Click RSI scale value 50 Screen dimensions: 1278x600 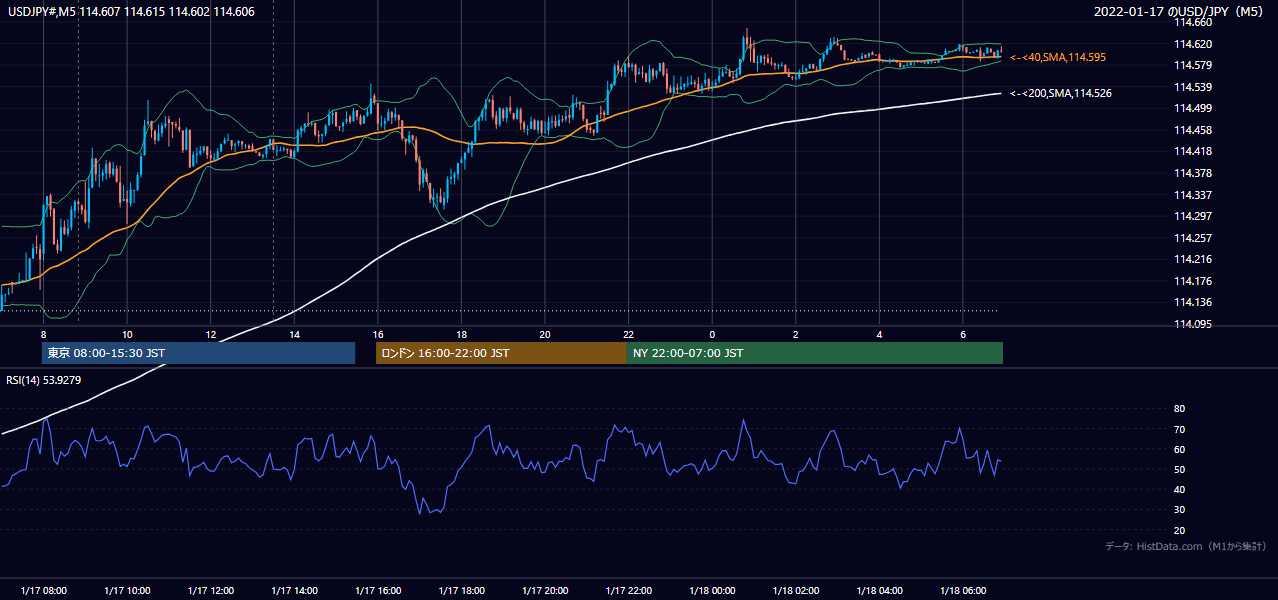(x=1179, y=469)
